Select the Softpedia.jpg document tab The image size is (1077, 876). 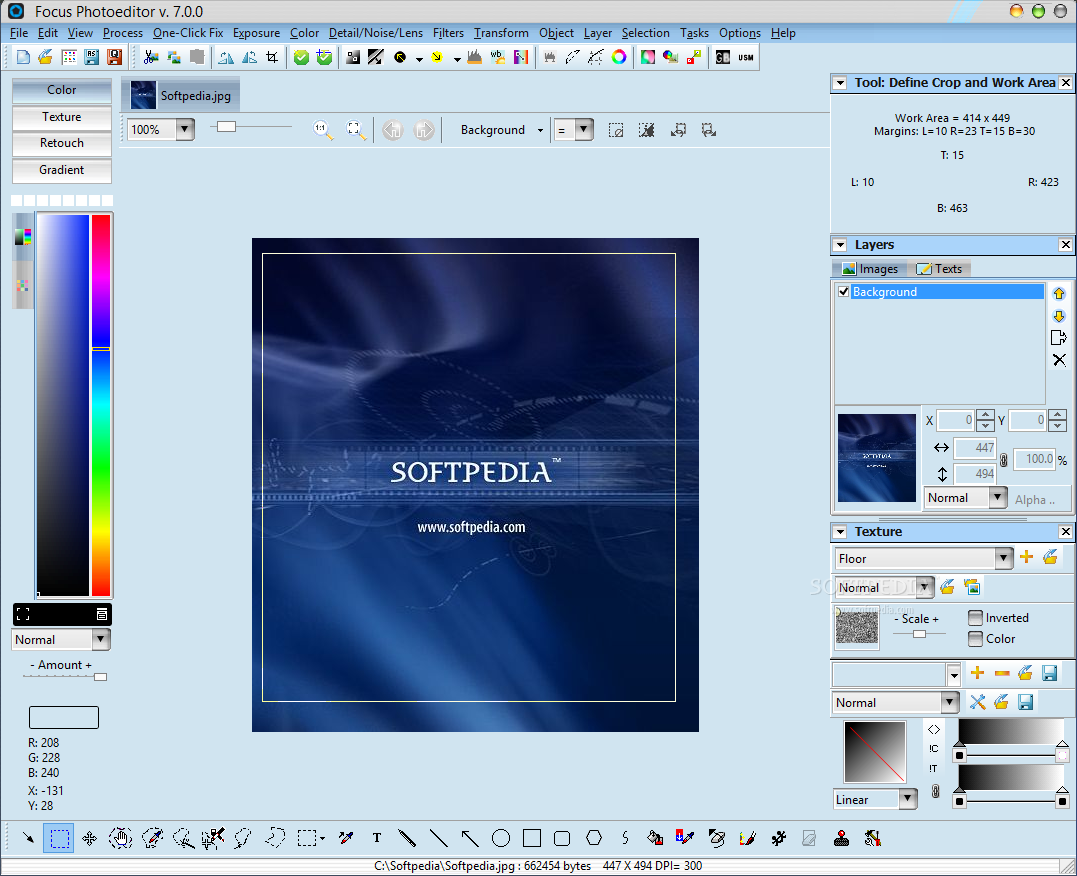click(181, 96)
